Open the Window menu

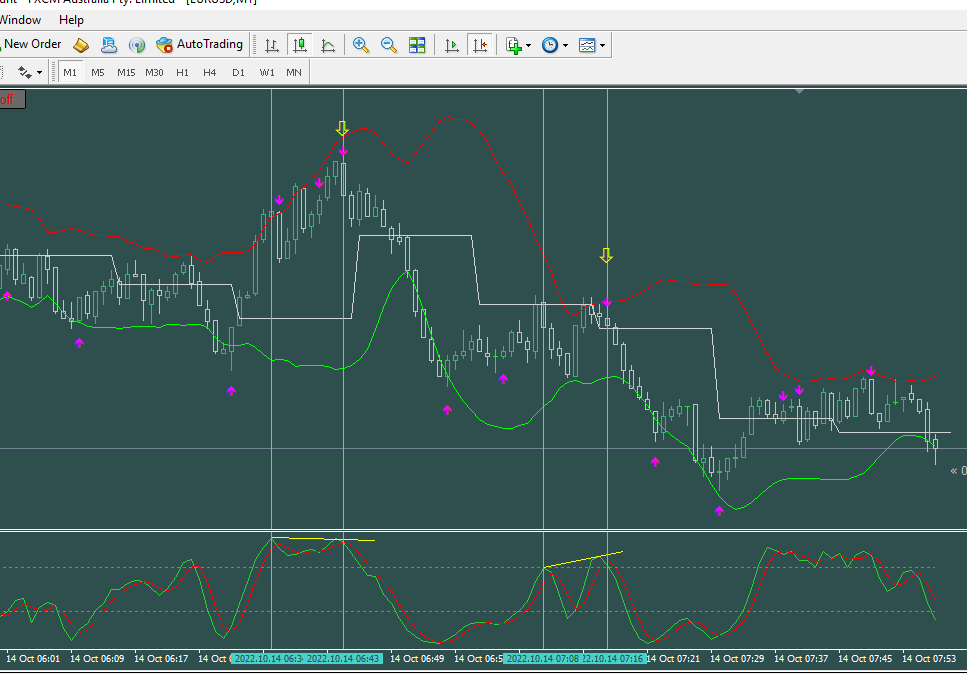click(x=20, y=20)
